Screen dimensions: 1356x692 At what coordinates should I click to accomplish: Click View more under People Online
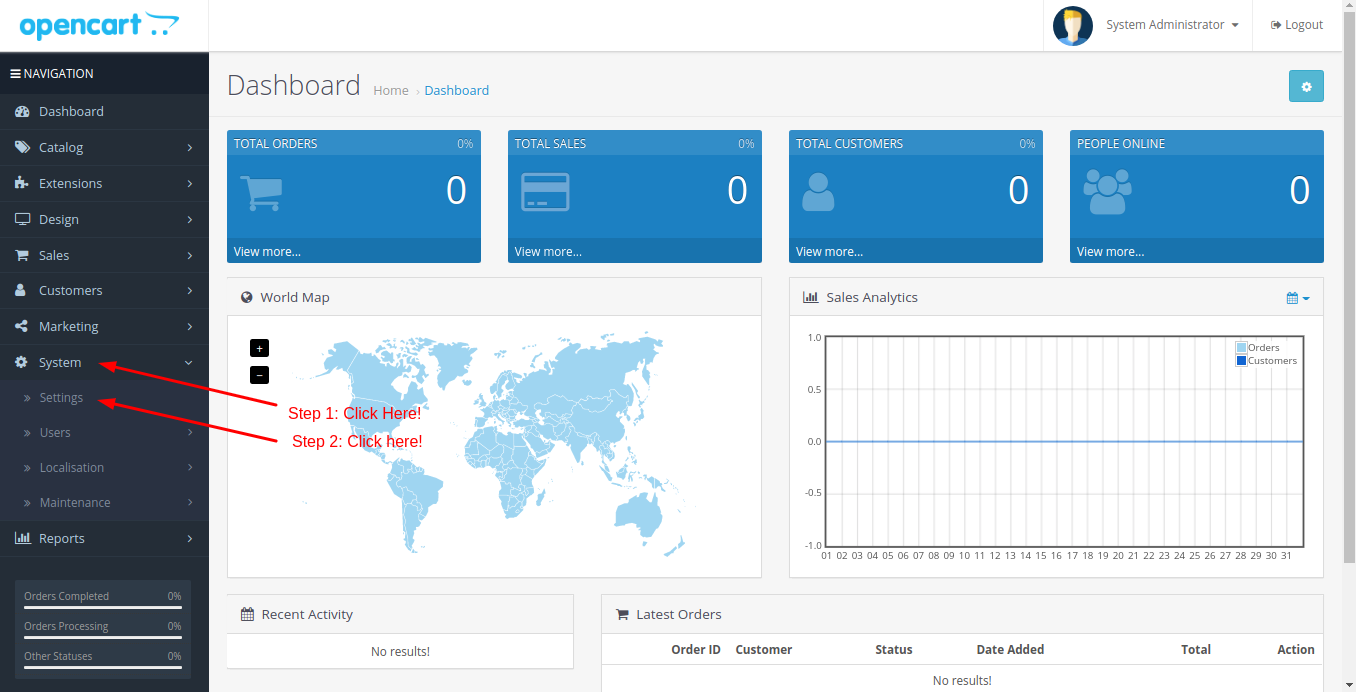click(1110, 251)
